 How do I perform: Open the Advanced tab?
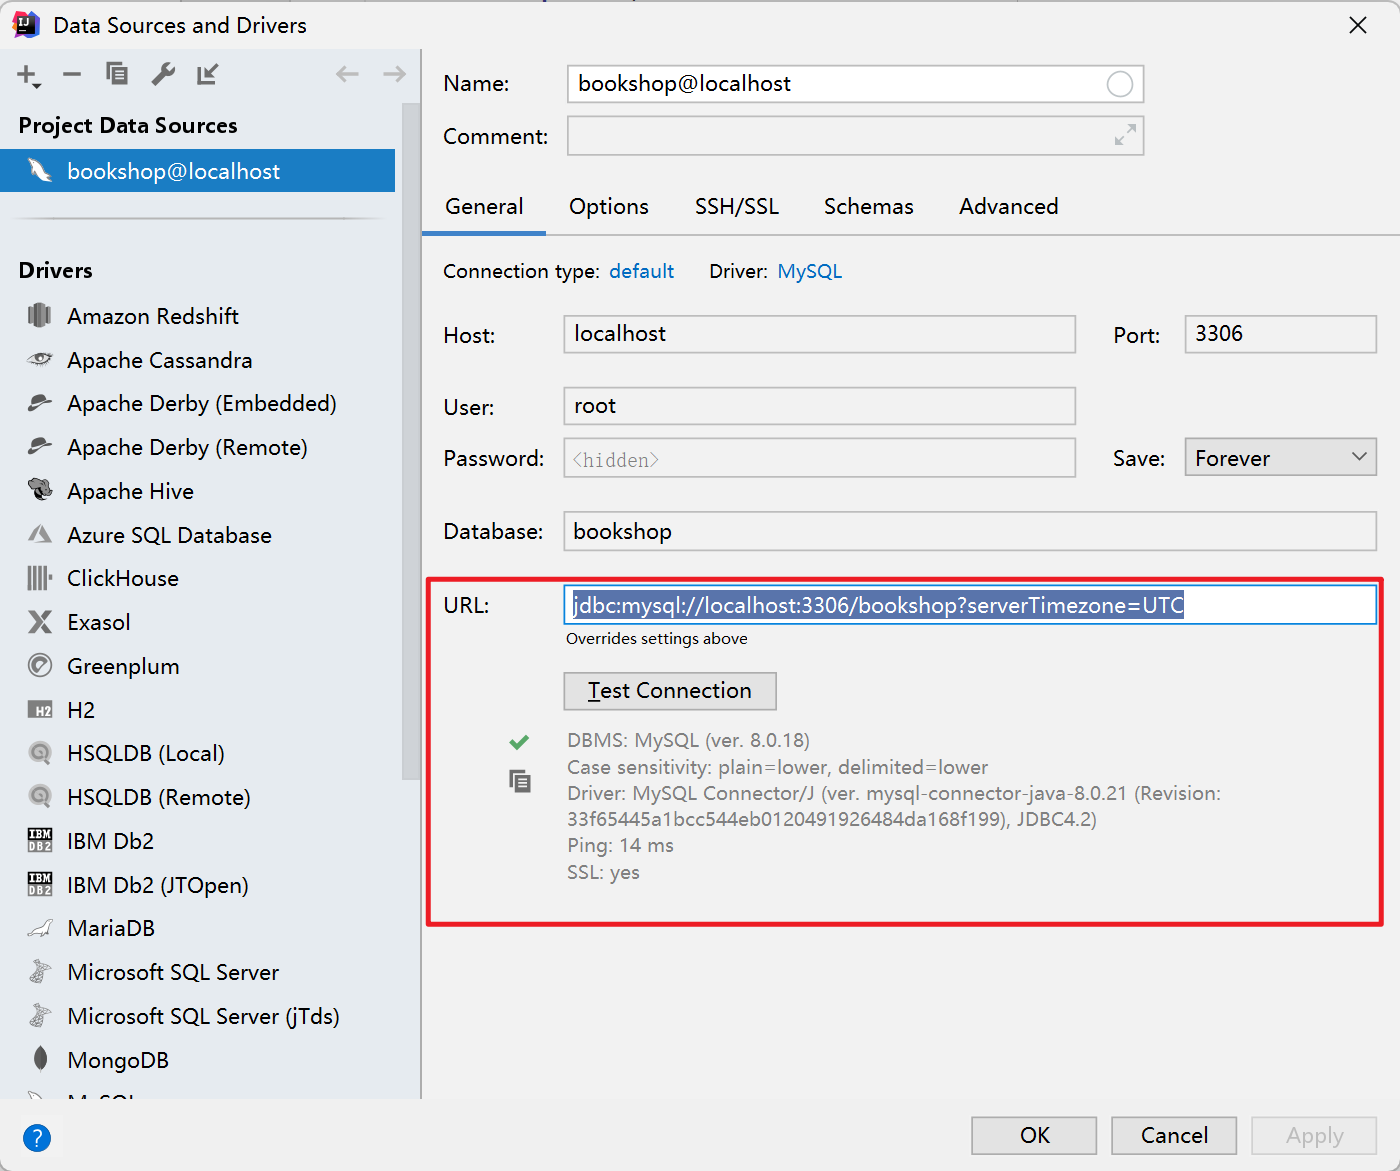1008,207
